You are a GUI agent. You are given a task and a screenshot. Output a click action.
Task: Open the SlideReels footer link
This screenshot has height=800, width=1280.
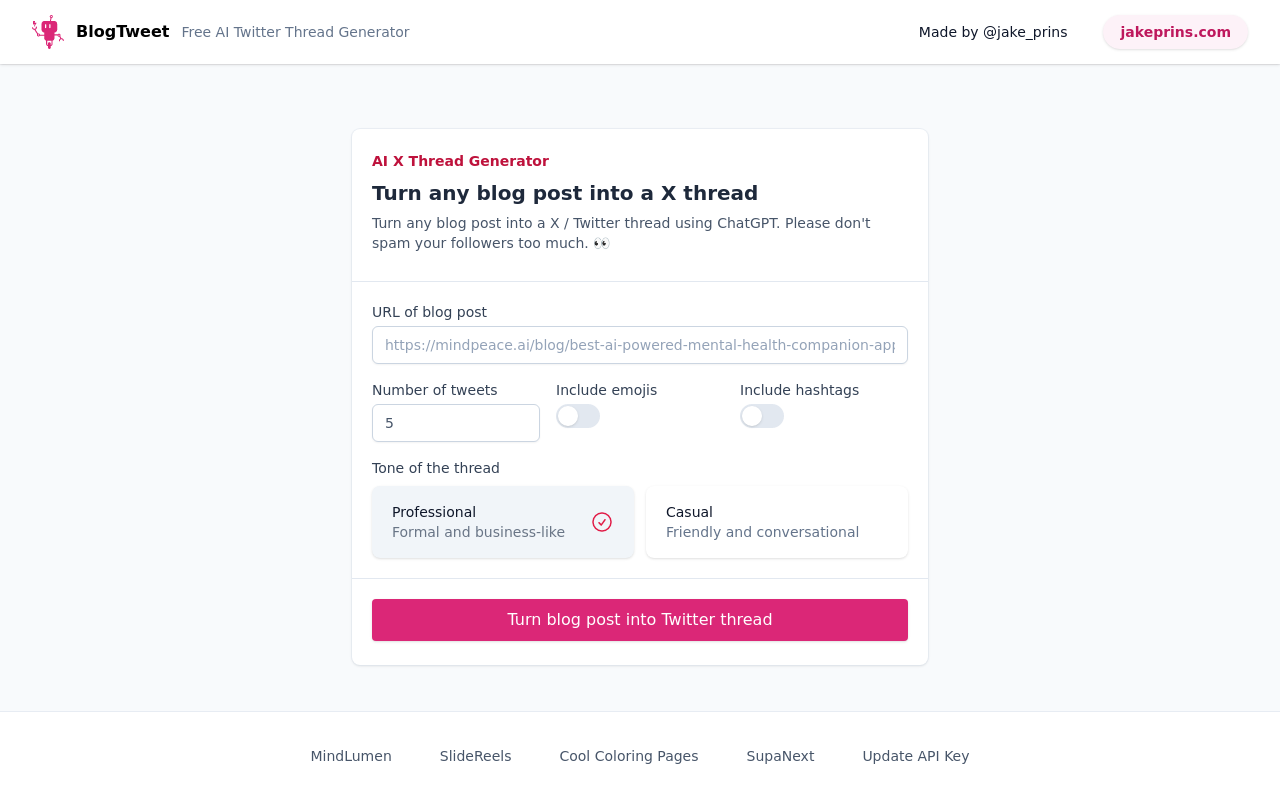pyautogui.click(x=476, y=756)
